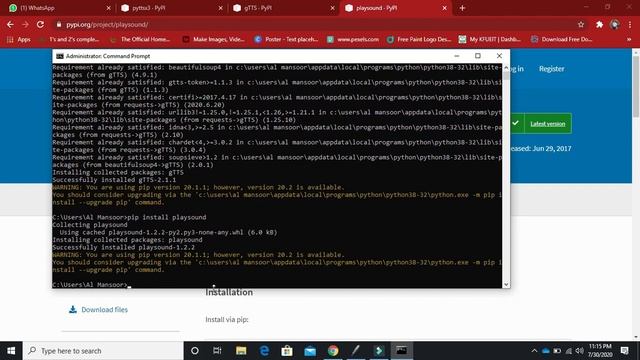The width and height of the screenshot is (640, 360).
Task: Click the 'Successfully installed gTTS-2.1.1' line
Action: click(x=114, y=180)
